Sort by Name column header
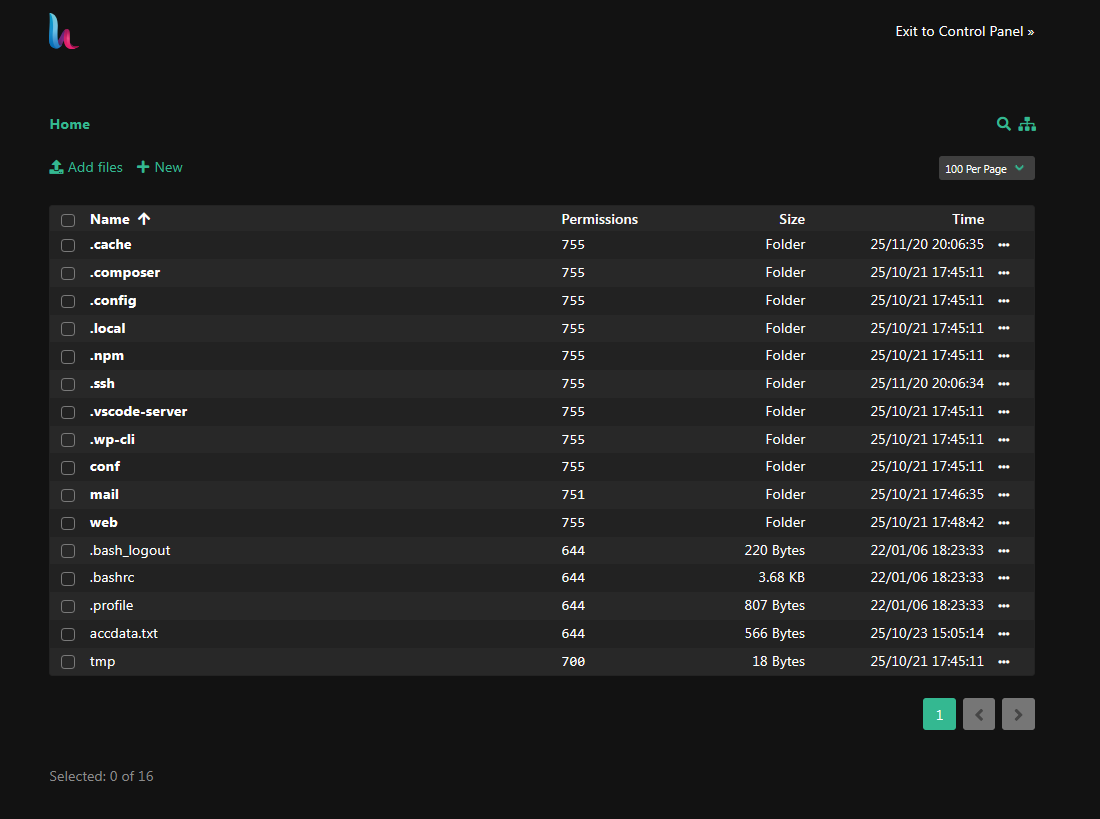This screenshot has width=1100, height=819. (110, 219)
